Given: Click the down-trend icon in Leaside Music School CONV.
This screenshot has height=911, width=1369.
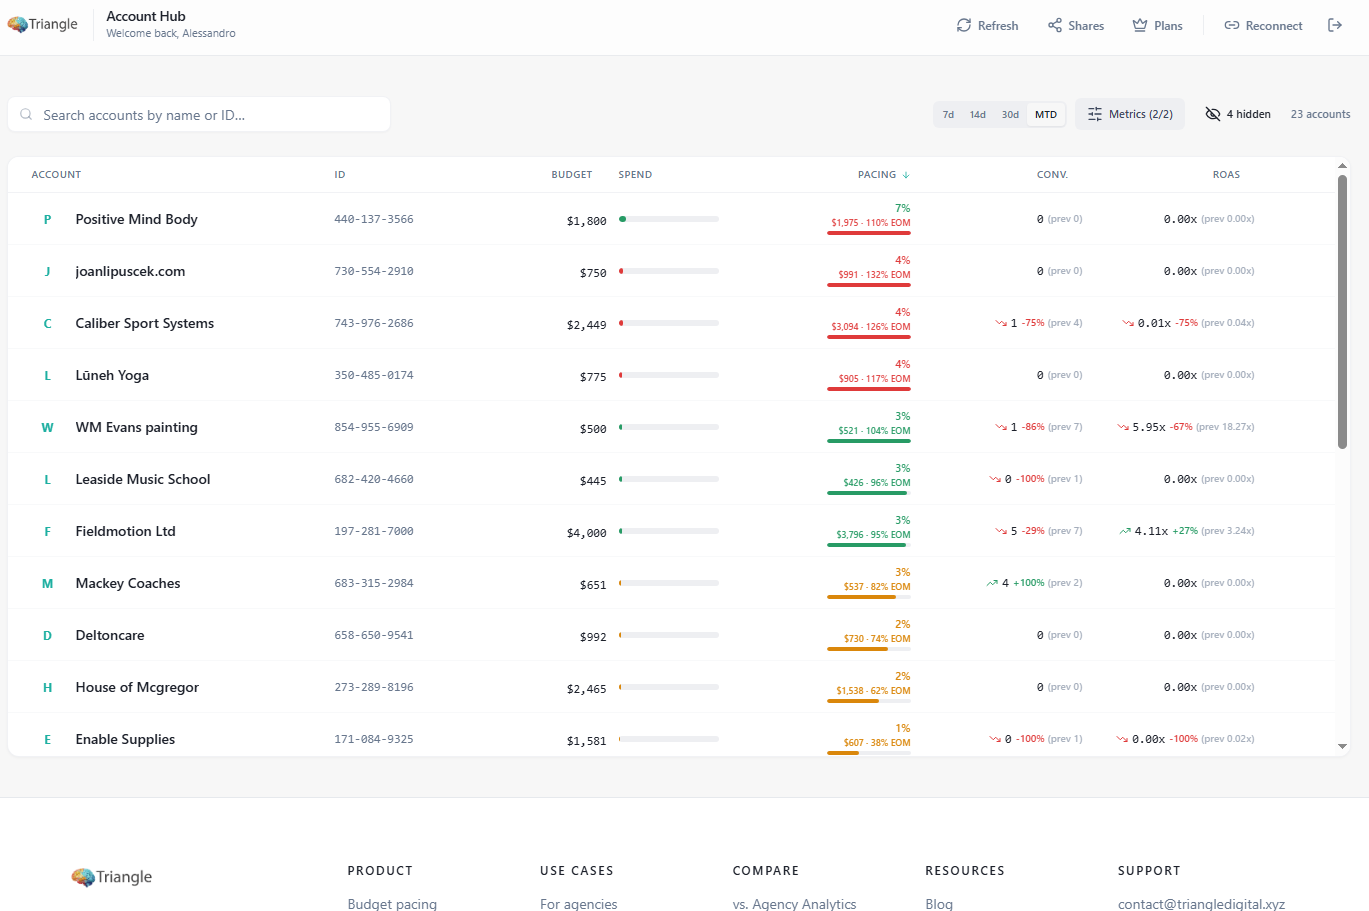Looking at the screenshot, I should pyautogui.click(x=995, y=479).
